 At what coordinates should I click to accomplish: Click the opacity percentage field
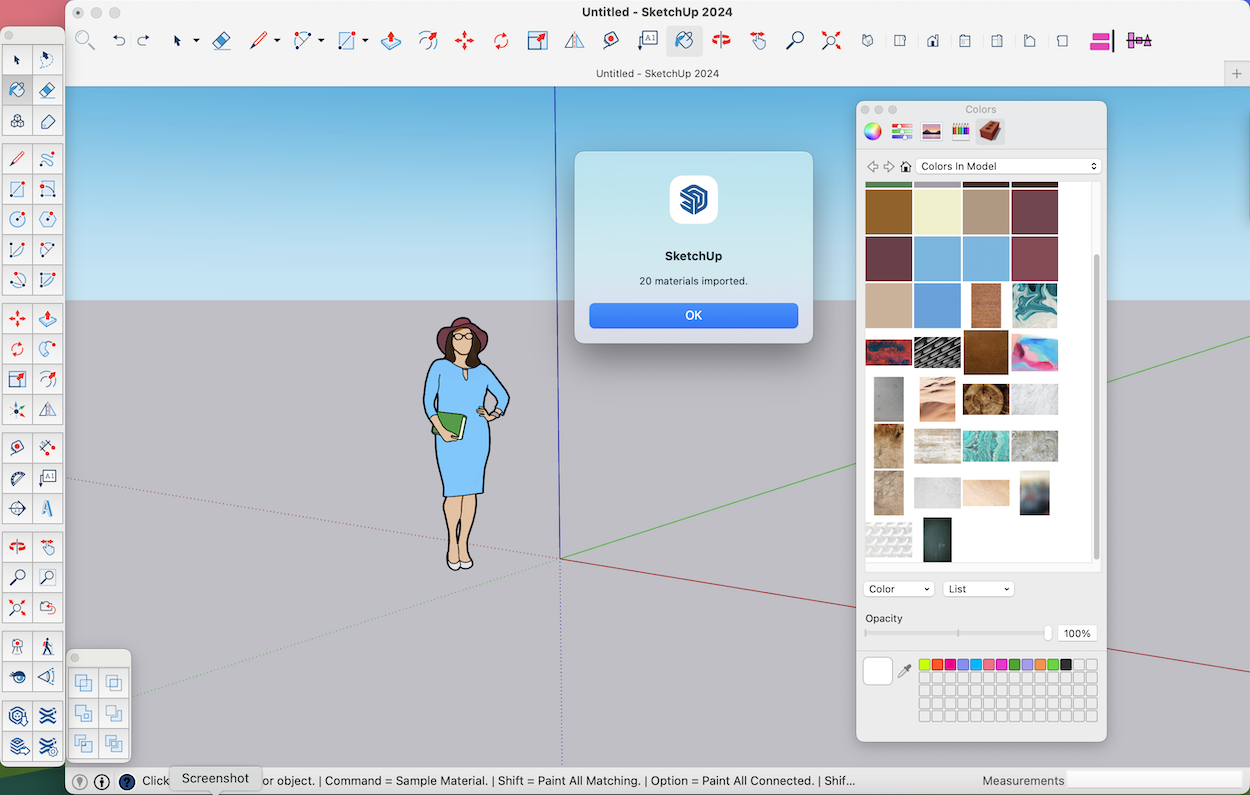pyautogui.click(x=1077, y=633)
